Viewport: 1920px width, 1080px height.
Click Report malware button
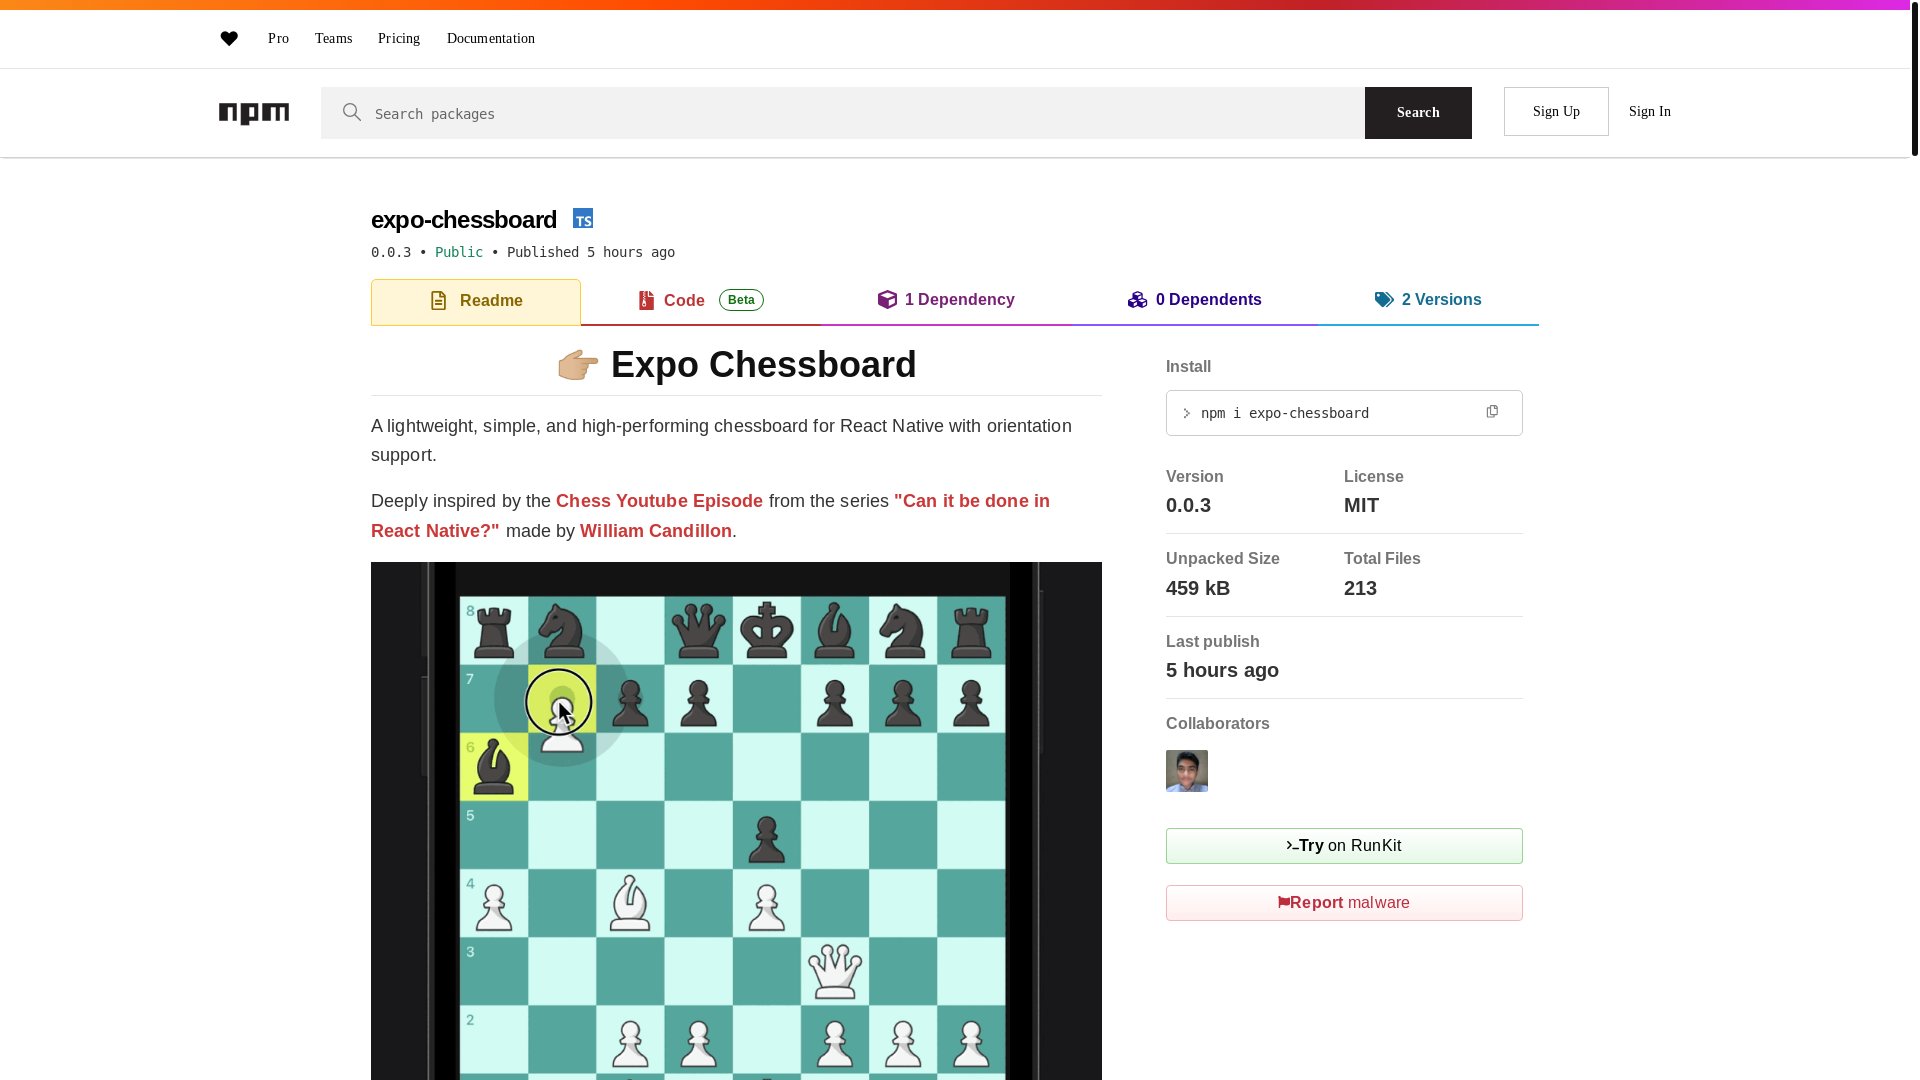(x=1344, y=903)
